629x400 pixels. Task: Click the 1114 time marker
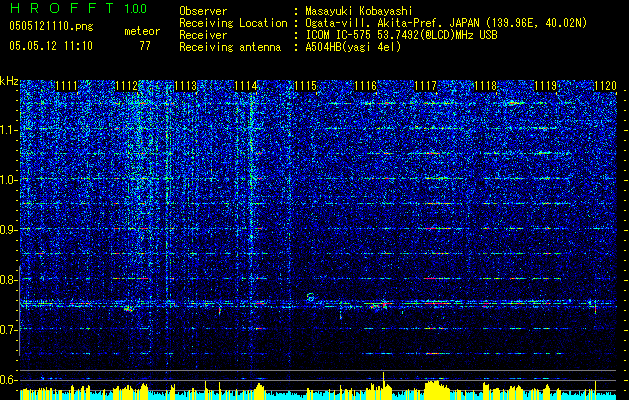pos(246,86)
